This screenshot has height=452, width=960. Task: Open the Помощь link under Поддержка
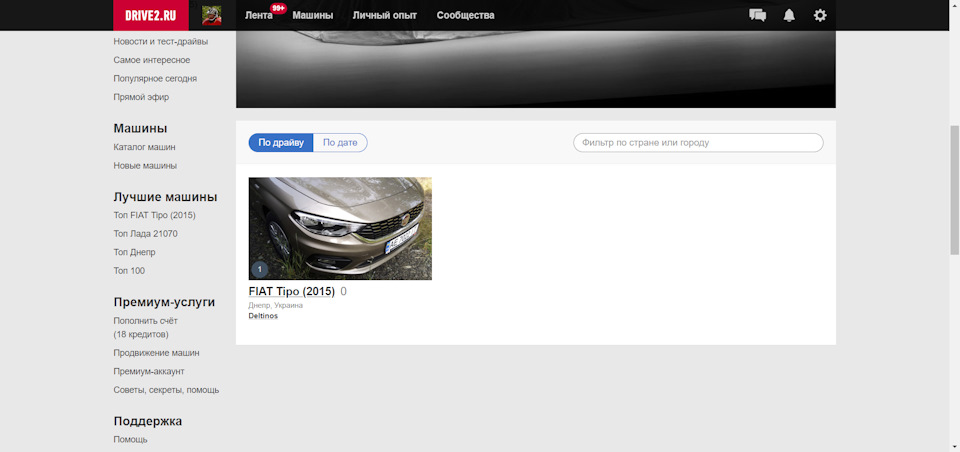pos(130,439)
